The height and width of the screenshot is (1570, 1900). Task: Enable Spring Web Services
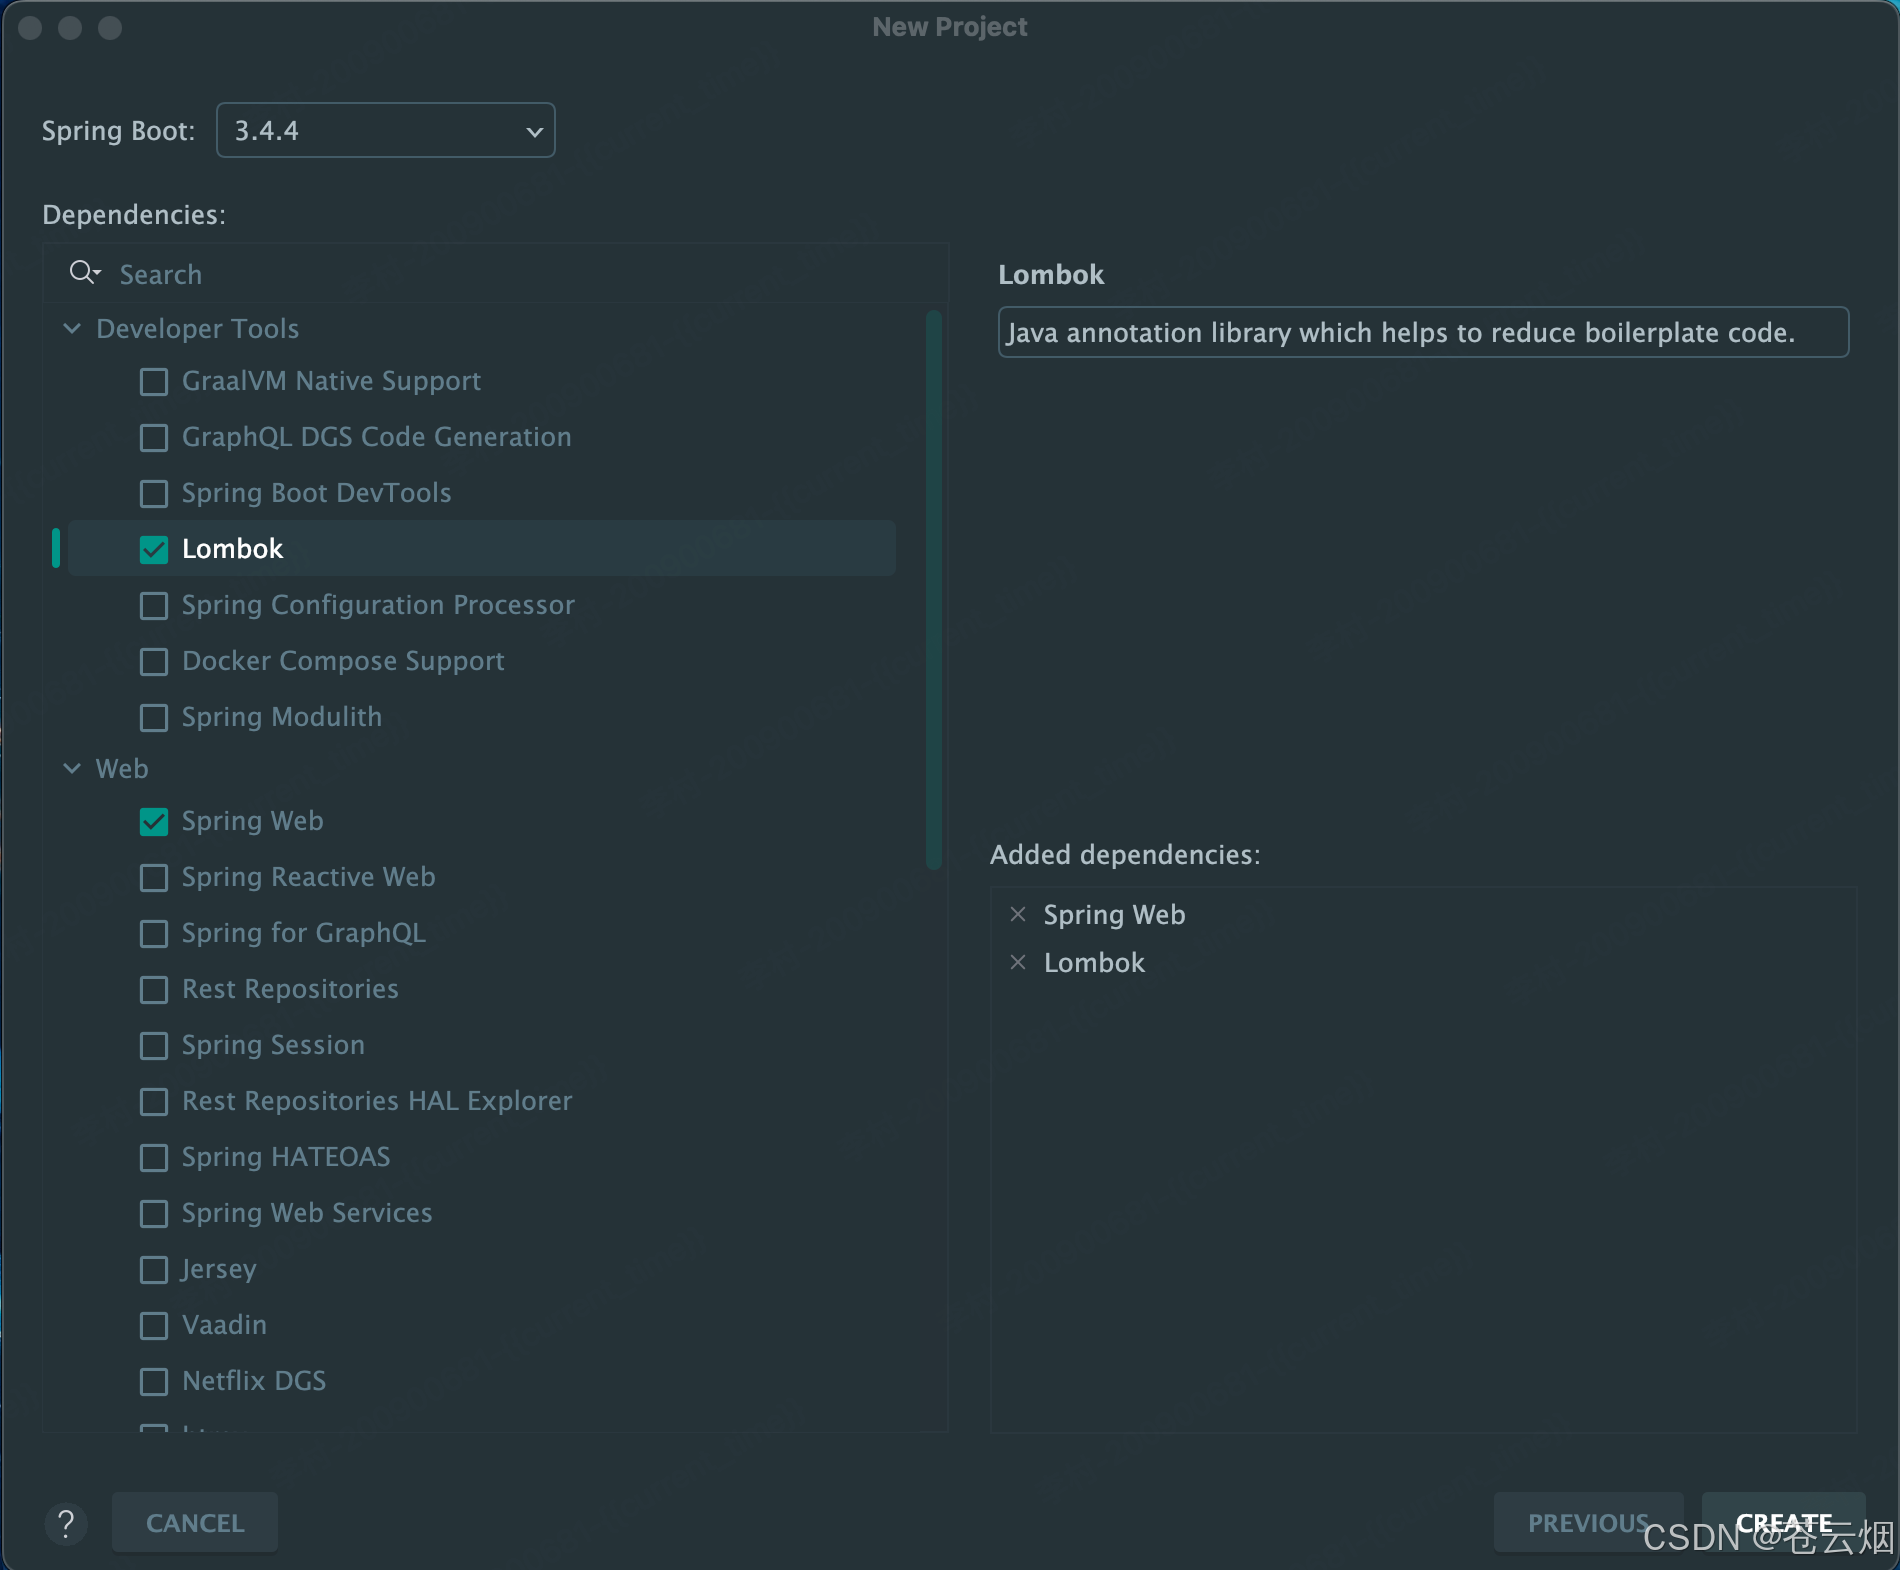pyautogui.click(x=154, y=1214)
